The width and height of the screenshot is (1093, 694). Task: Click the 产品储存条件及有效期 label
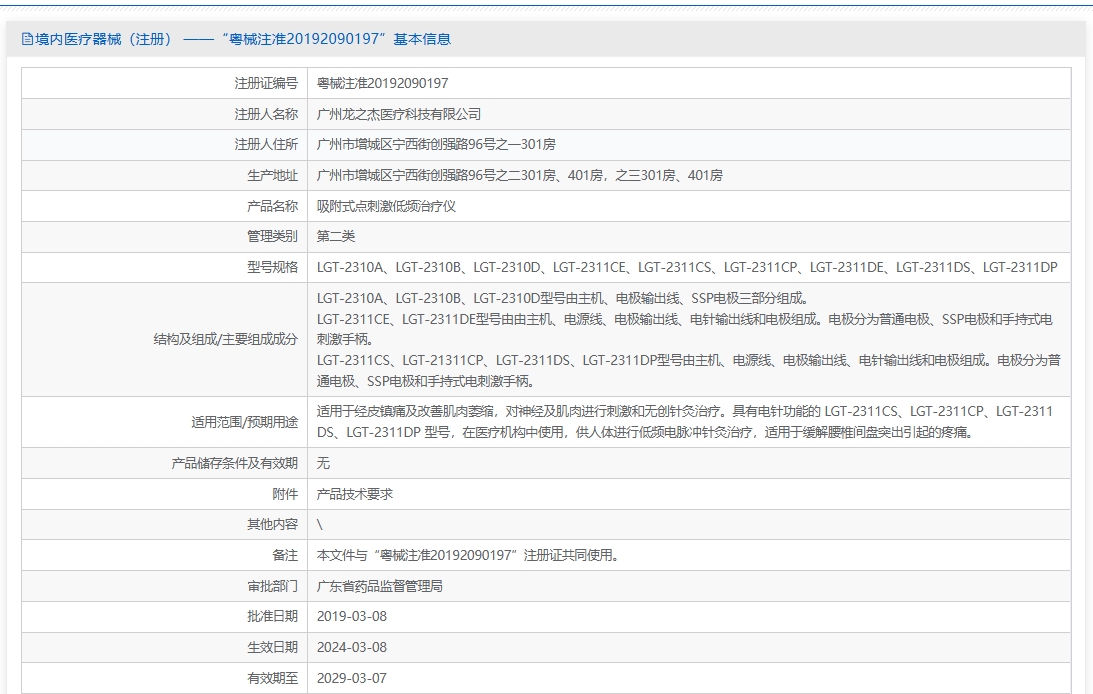click(x=234, y=463)
